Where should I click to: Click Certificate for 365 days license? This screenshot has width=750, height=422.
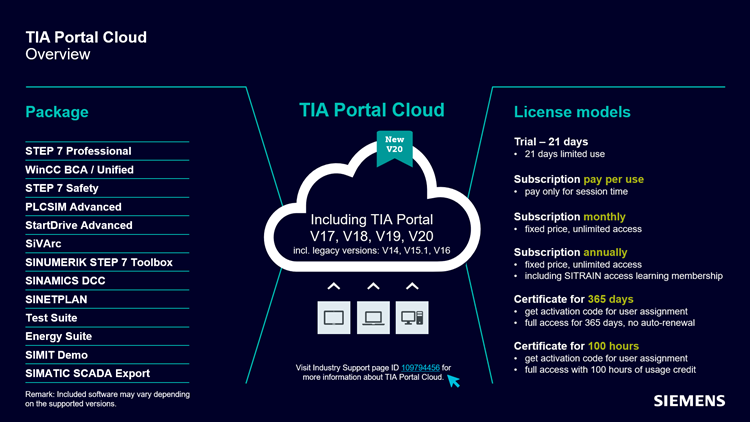pyautogui.click(x=574, y=299)
